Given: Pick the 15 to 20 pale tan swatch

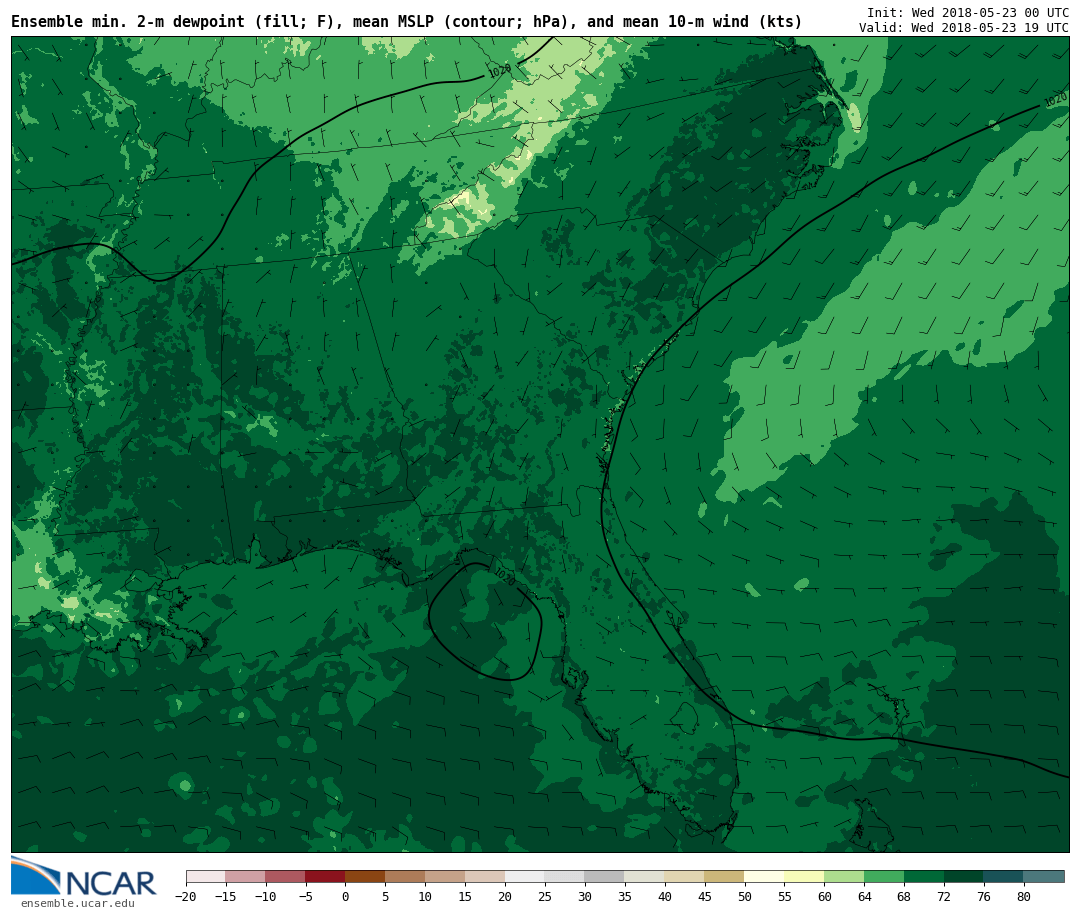Looking at the screenshot, I should point(485,876).
